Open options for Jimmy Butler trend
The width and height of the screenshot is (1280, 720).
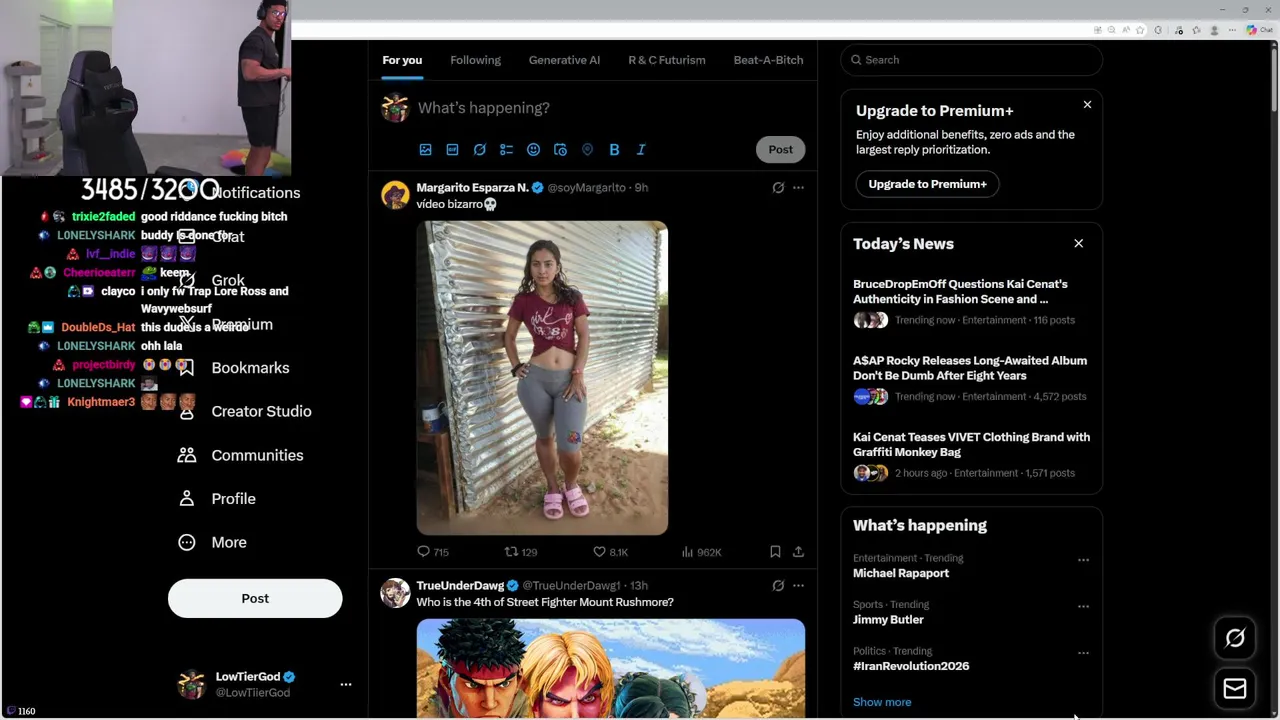(x=1083, y=606)
